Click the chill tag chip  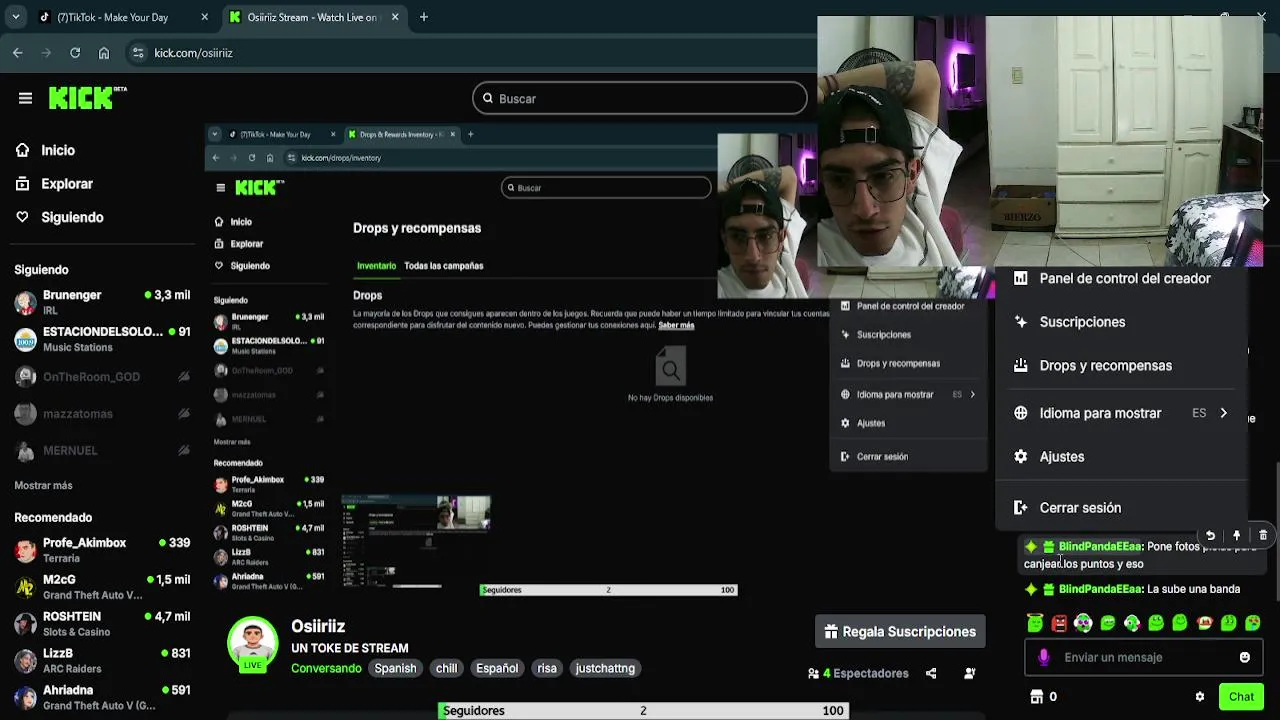click(x=446, y=668)
